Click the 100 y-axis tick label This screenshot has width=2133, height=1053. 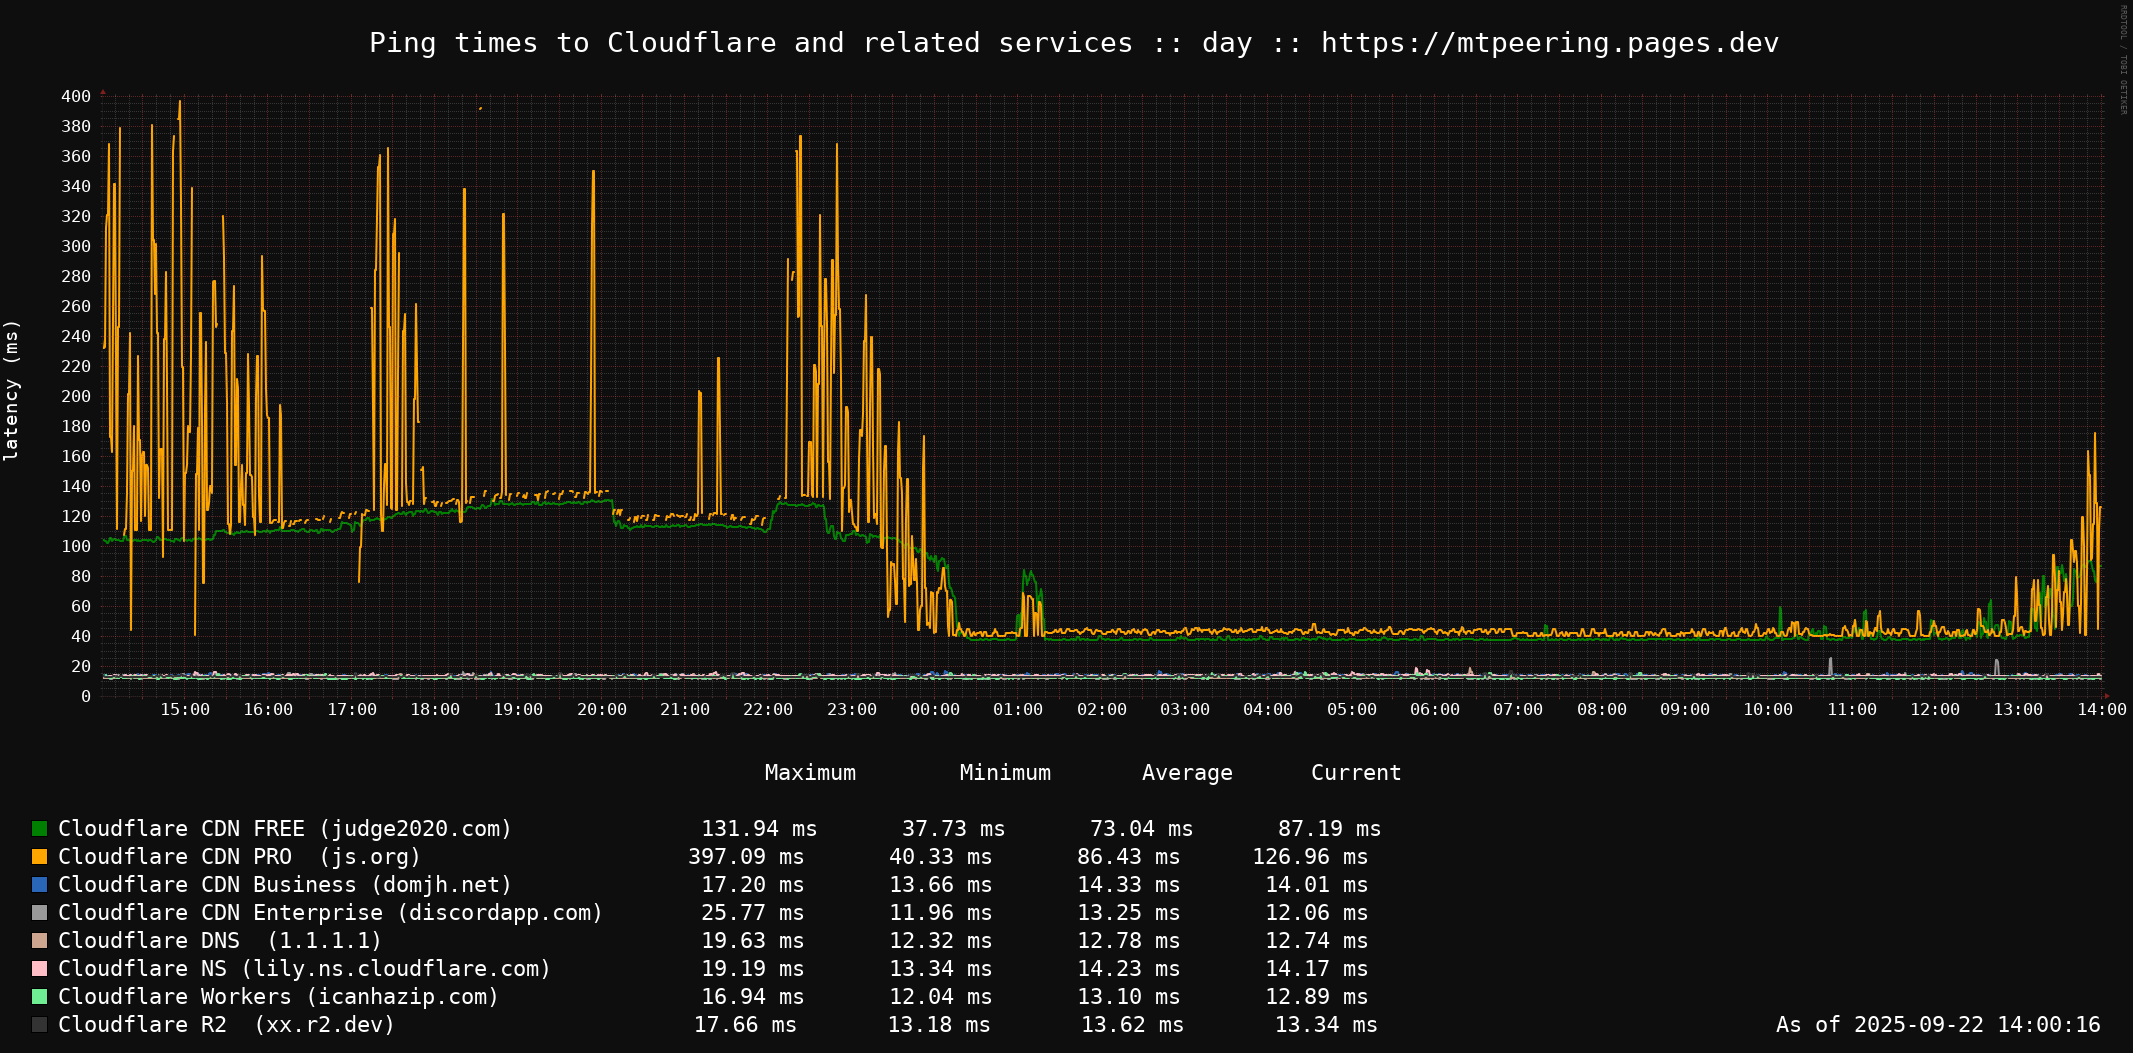(76, 547)
